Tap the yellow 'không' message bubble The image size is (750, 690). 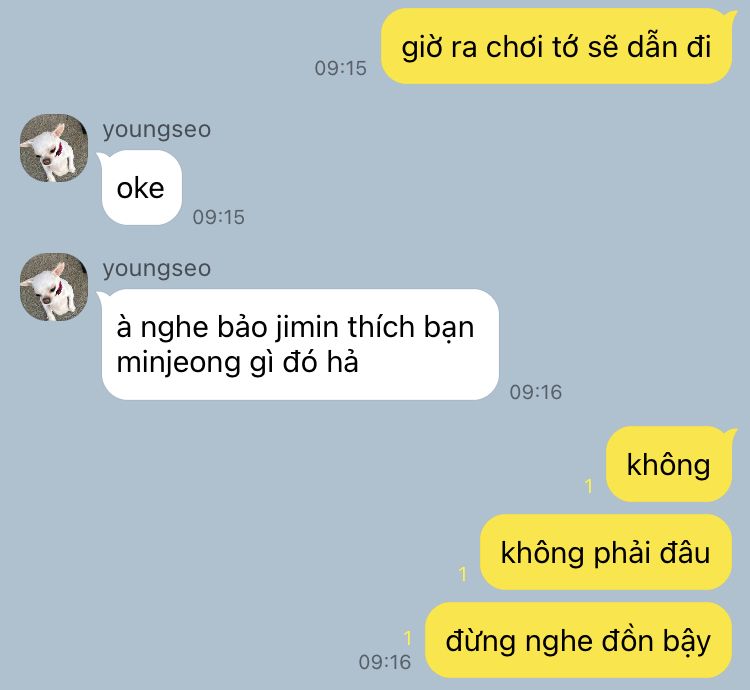click(x=670, y=464)
